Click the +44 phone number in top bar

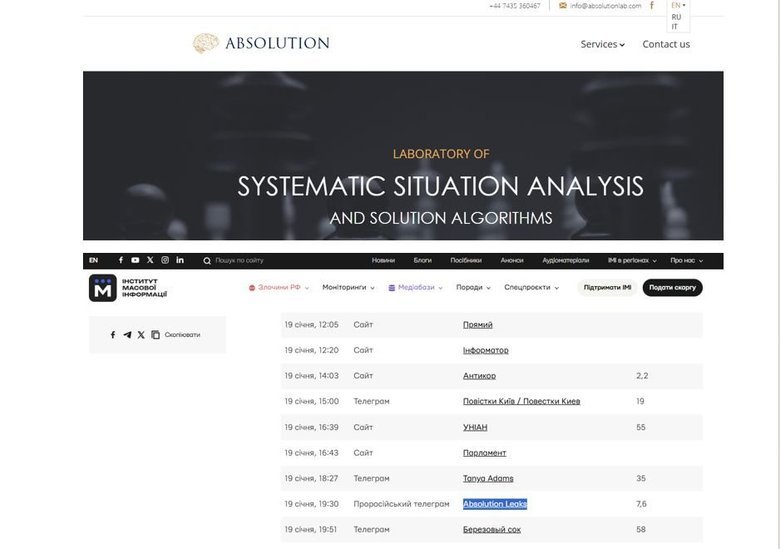[514, 5]
